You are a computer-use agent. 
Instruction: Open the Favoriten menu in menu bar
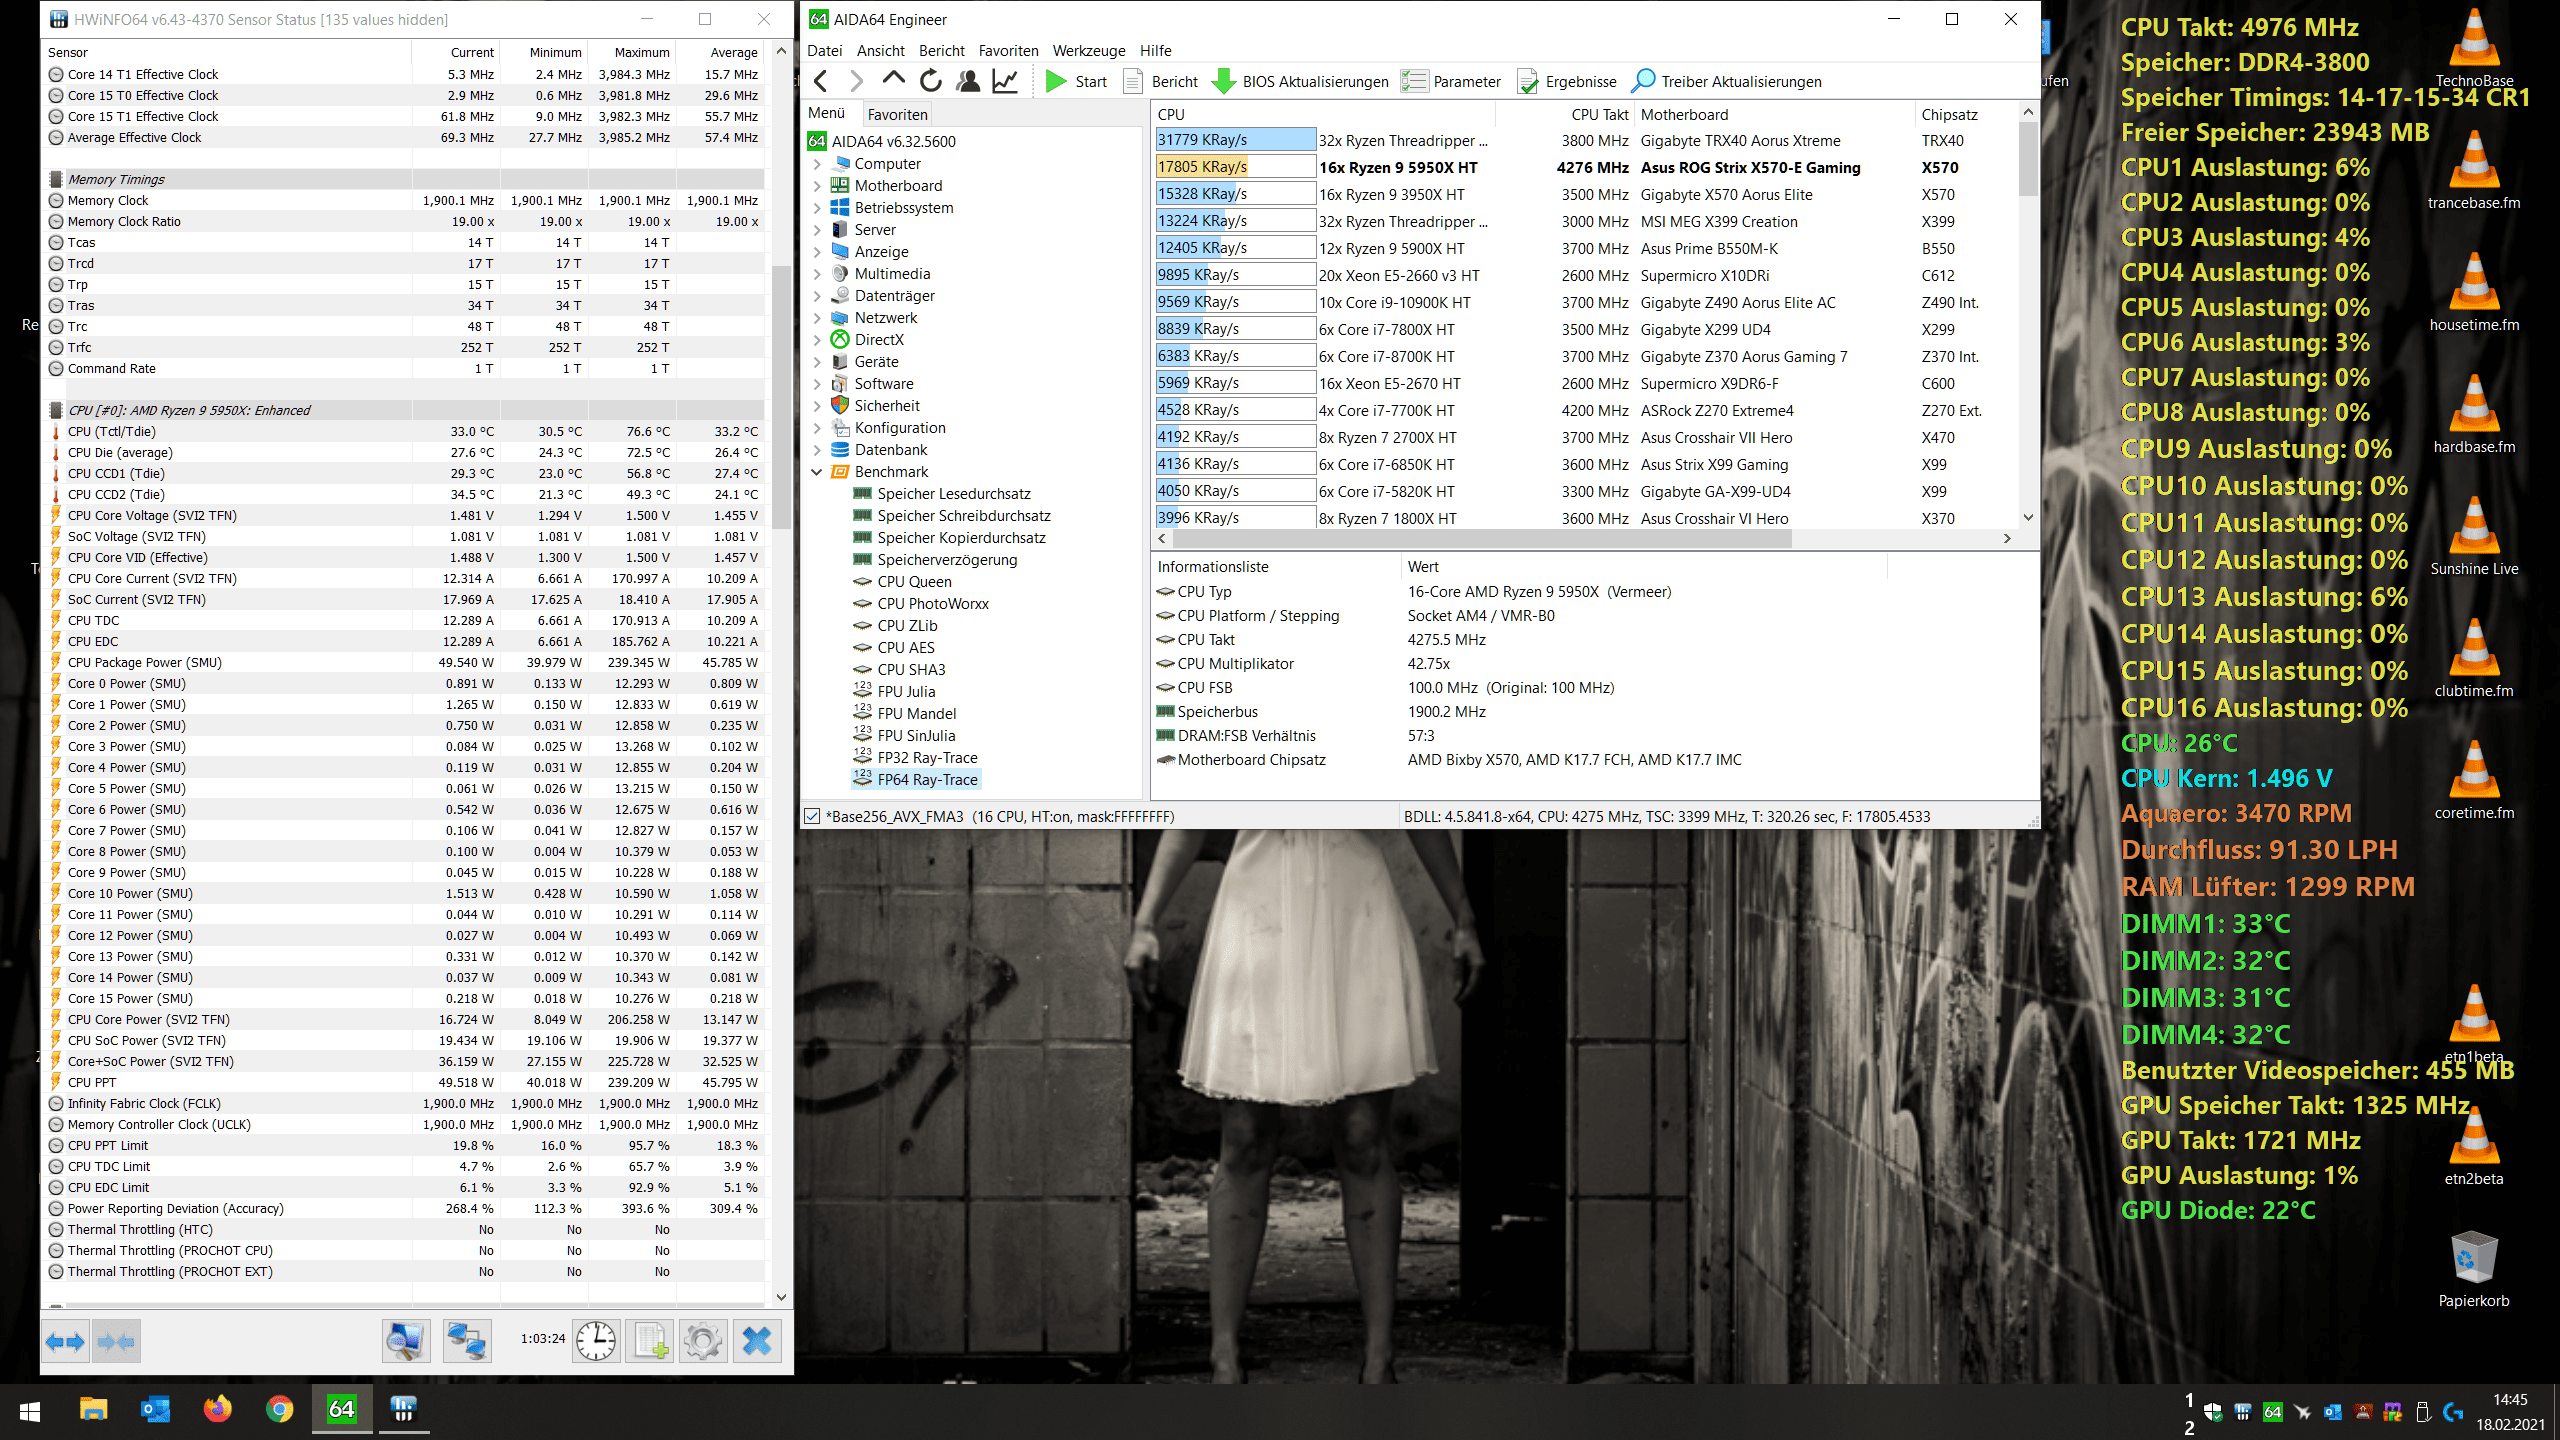pos(1008,51)
